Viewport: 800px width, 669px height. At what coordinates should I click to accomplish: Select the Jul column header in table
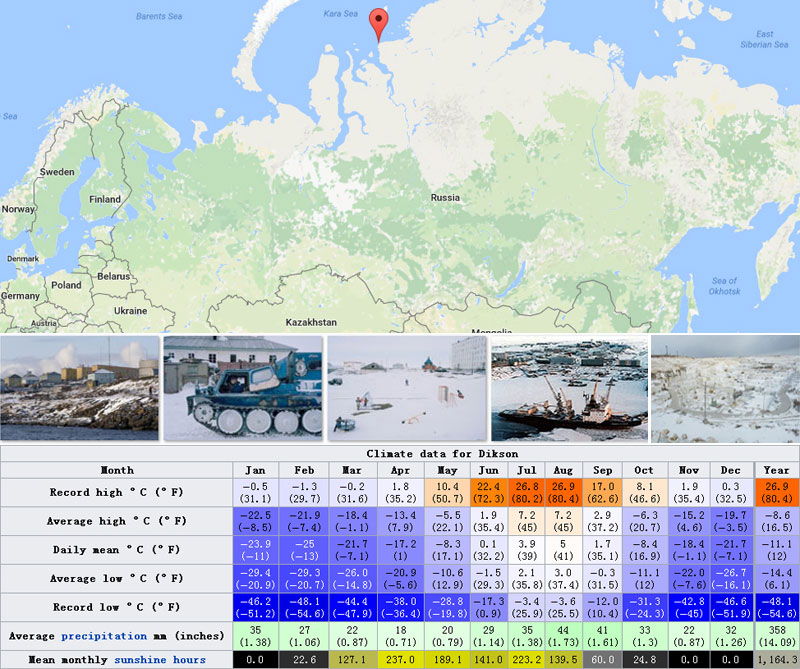[527, 470]
